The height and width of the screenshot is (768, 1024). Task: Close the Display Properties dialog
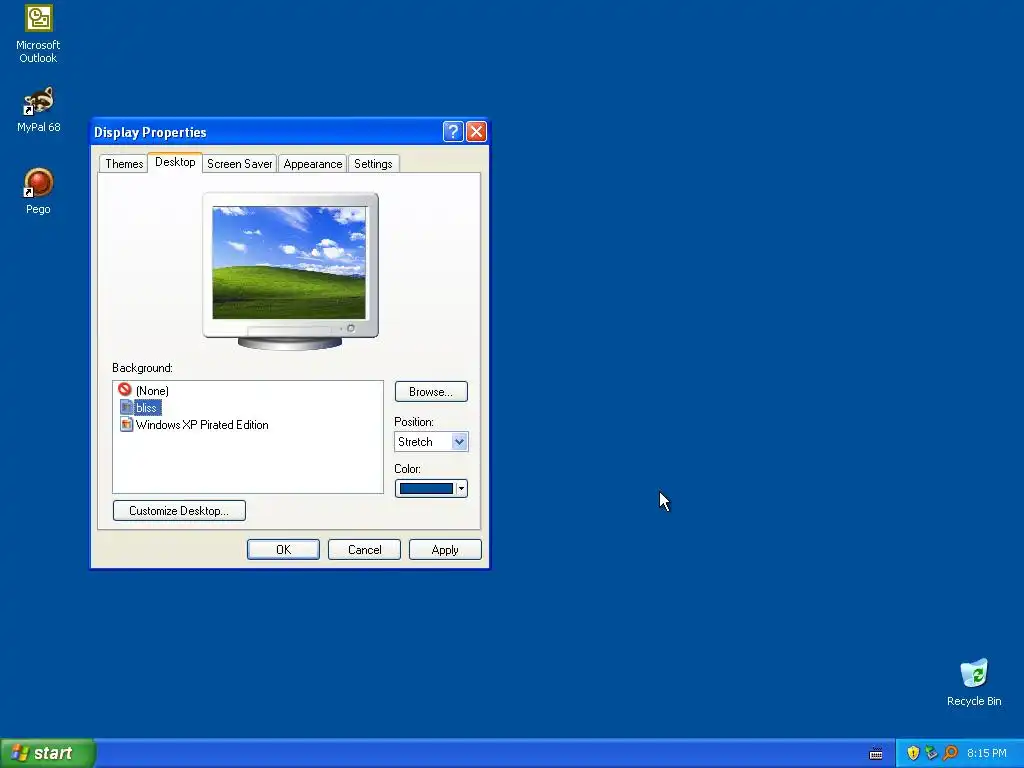476,132
